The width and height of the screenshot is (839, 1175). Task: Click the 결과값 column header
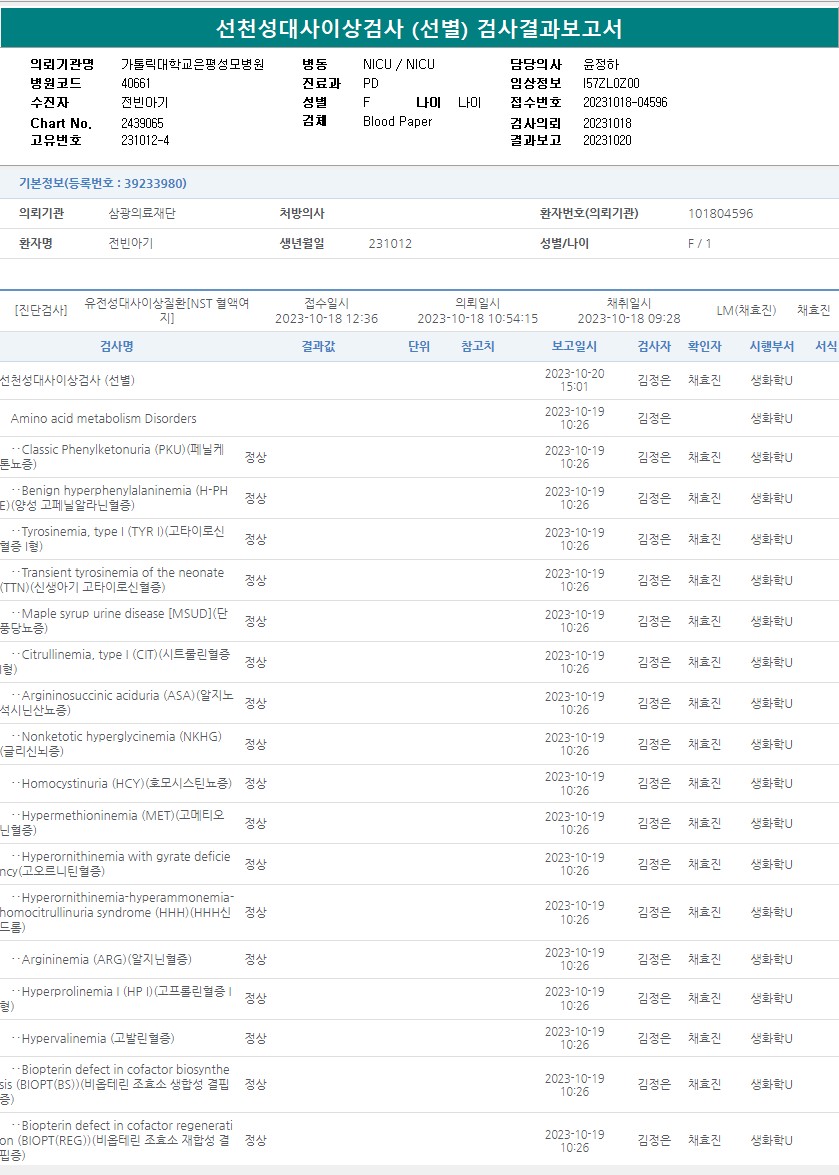[x=318, y=346]
